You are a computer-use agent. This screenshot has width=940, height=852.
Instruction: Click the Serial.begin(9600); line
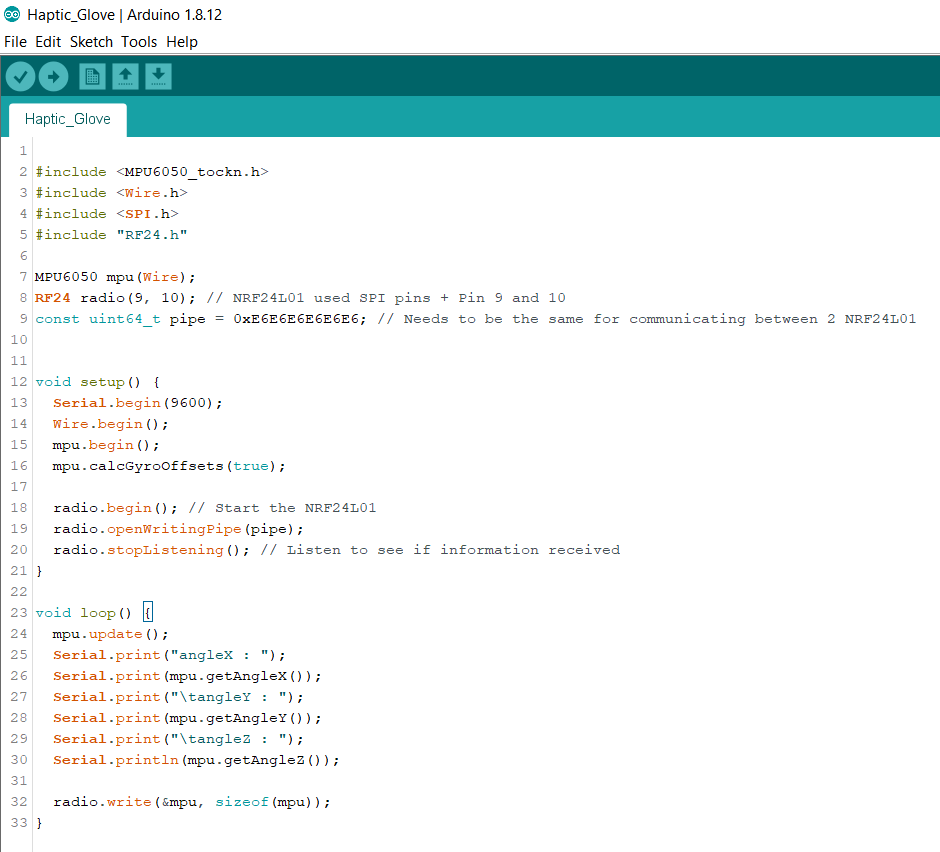[137, 403]
